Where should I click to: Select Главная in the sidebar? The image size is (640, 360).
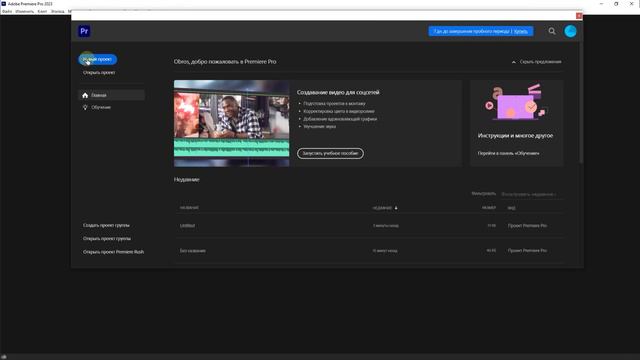tap(111, 95)
